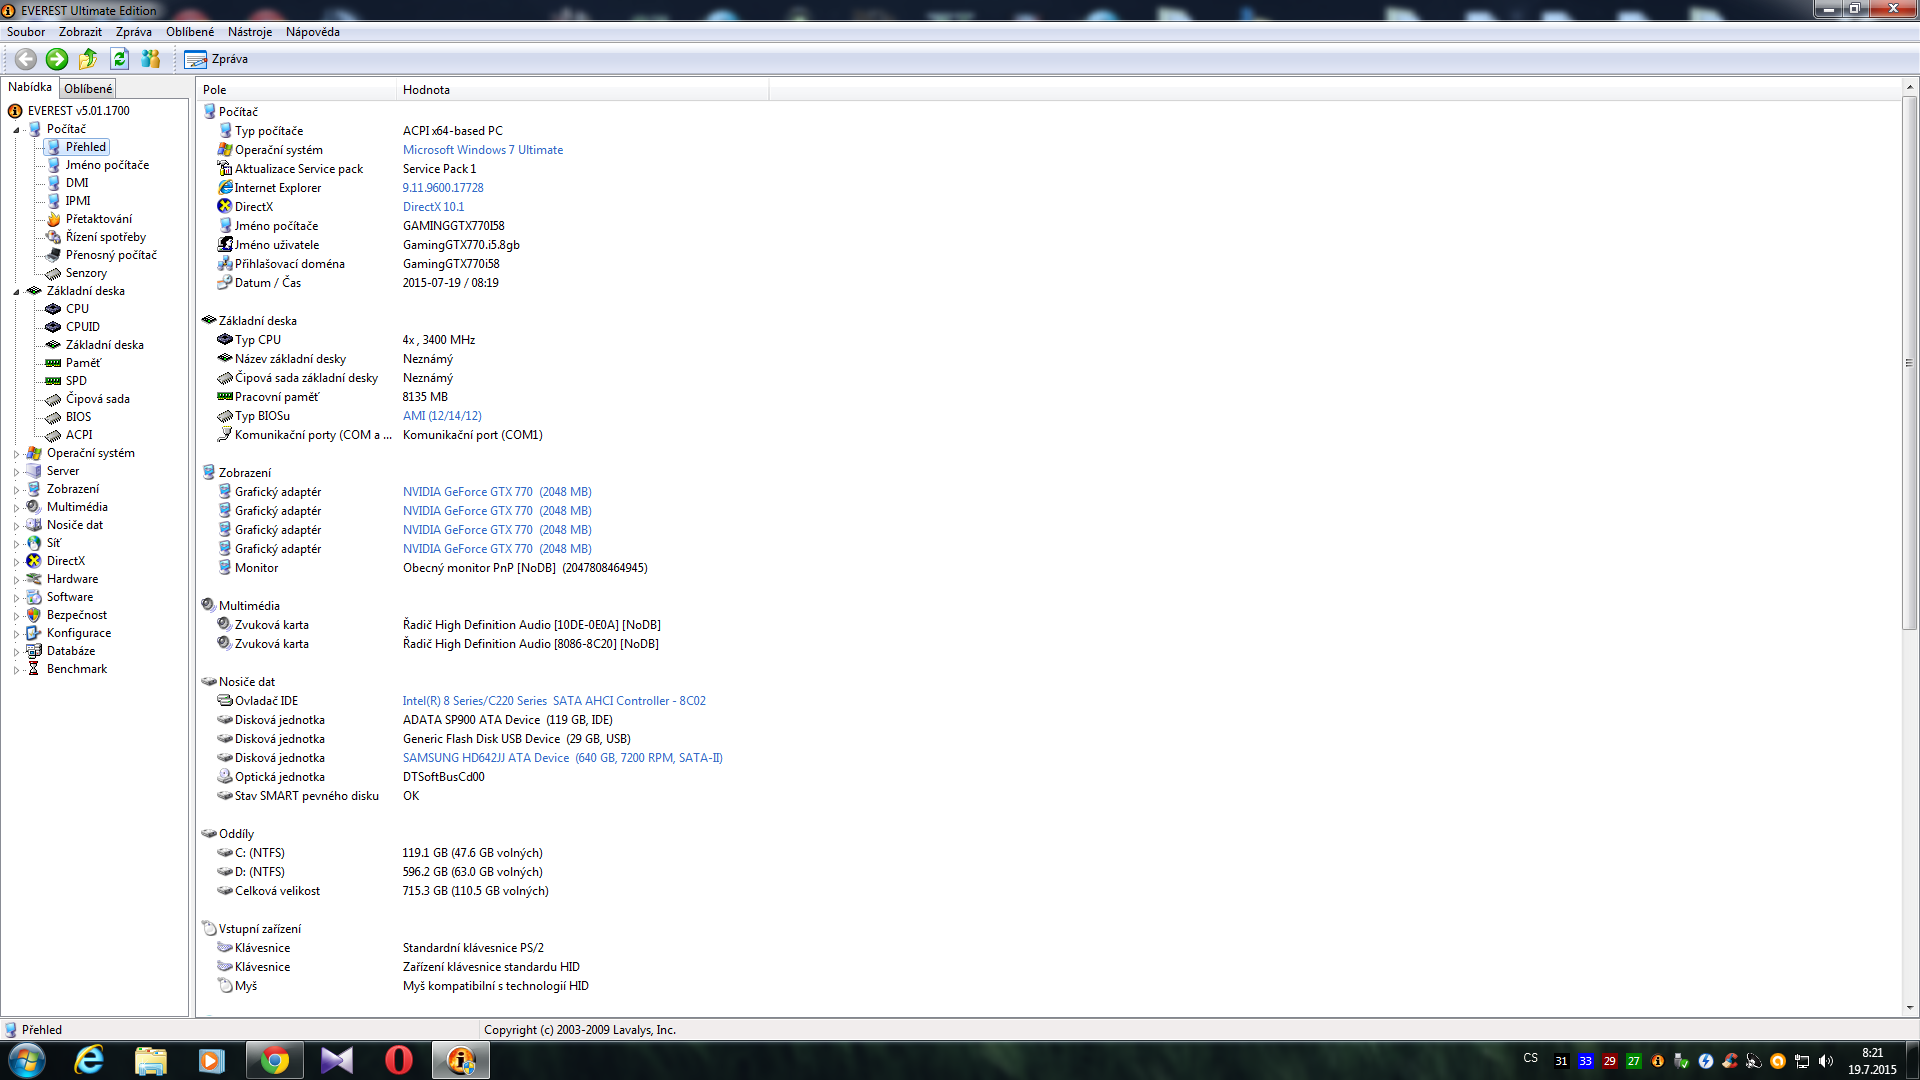This screenshot has height=1080, width=1920.
Task: Open Oblíbené menu
Action: tap(190, 32)
